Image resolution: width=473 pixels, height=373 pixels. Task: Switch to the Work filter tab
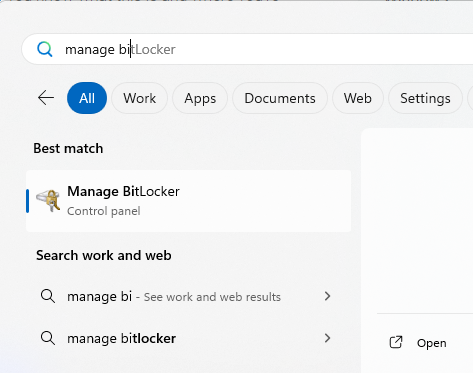139,98
